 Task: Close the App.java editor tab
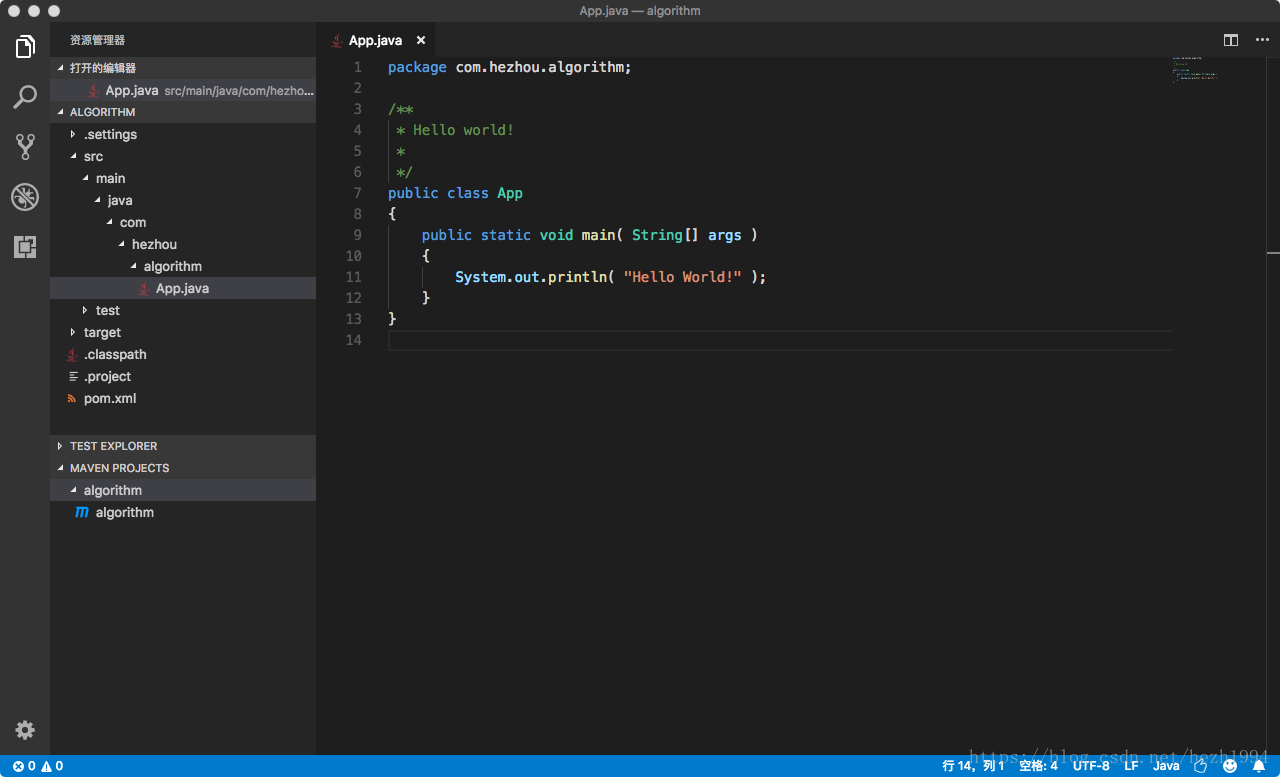421,40
